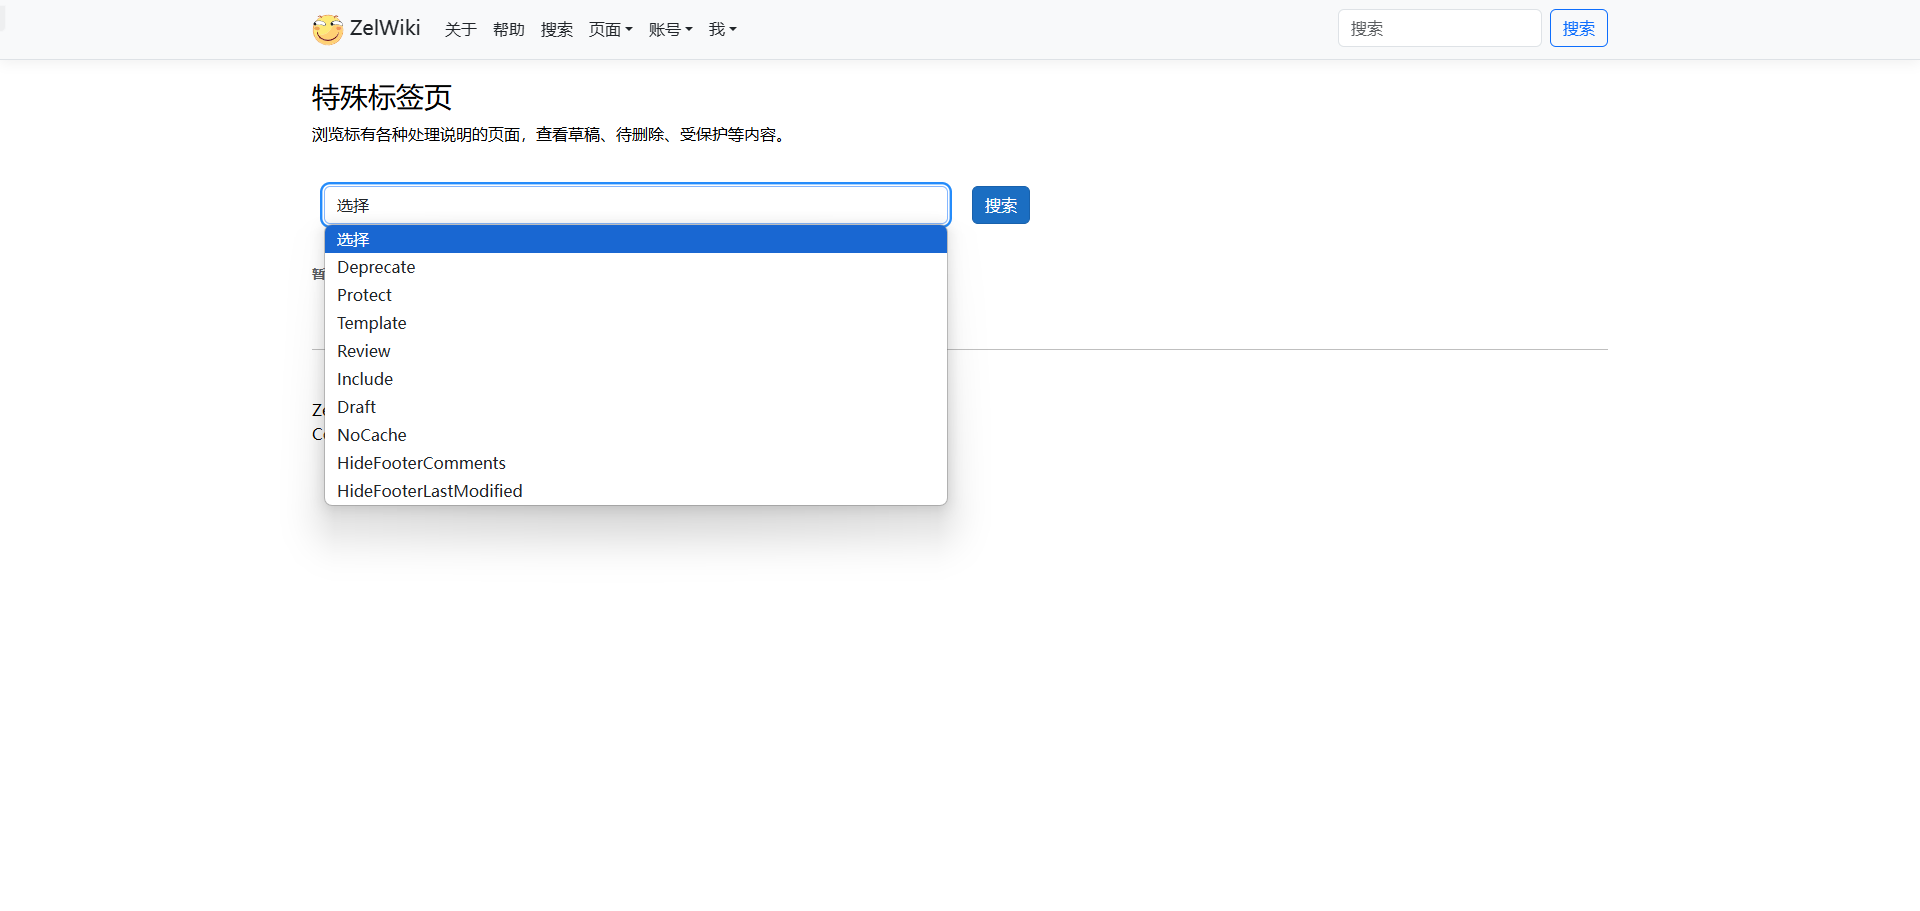Select the Deprecate option

point(376,267)
